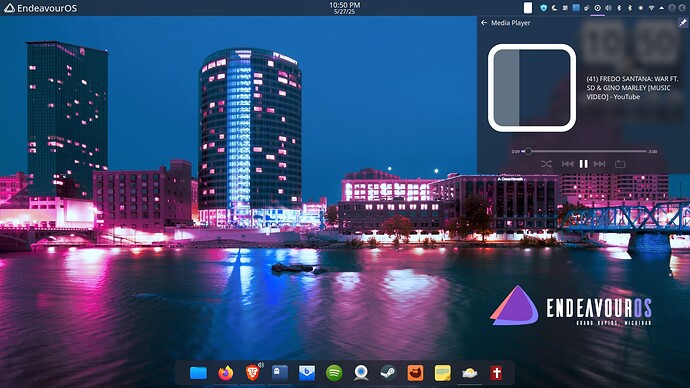This screenshot has height=388, width=690.
Task: Seek along the media position slider track
Action: [x=584, y=151]
